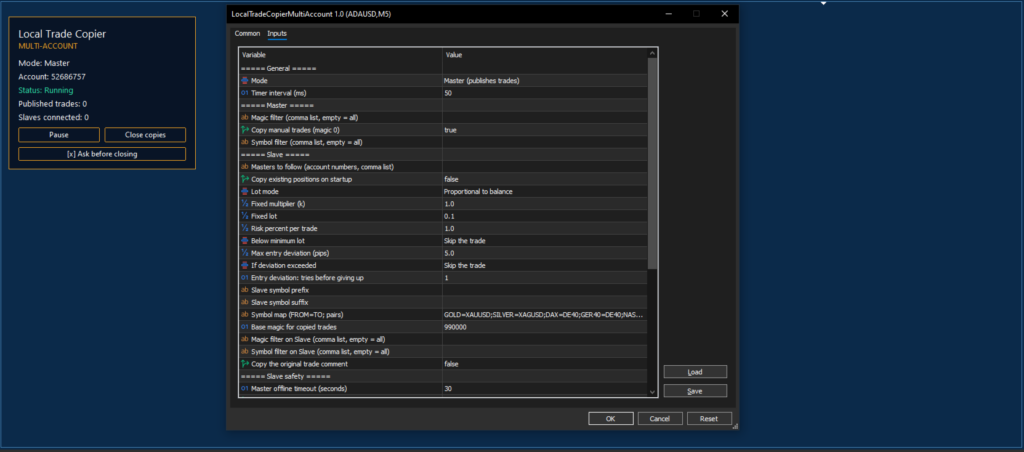Screen dimensions: 1024x452
Task: Click the inputs list vertical scrollbar thumb
Action: tap(652, 163)
